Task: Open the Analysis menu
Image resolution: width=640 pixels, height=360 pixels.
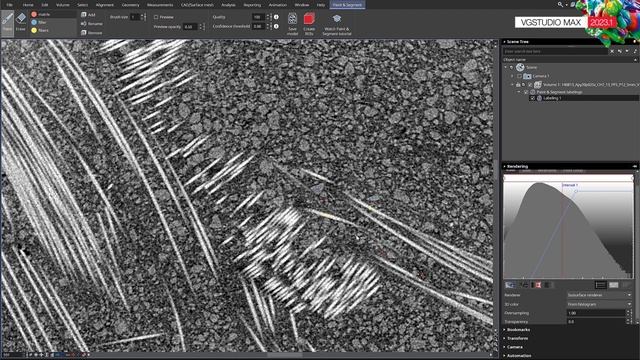Action: 228,5
